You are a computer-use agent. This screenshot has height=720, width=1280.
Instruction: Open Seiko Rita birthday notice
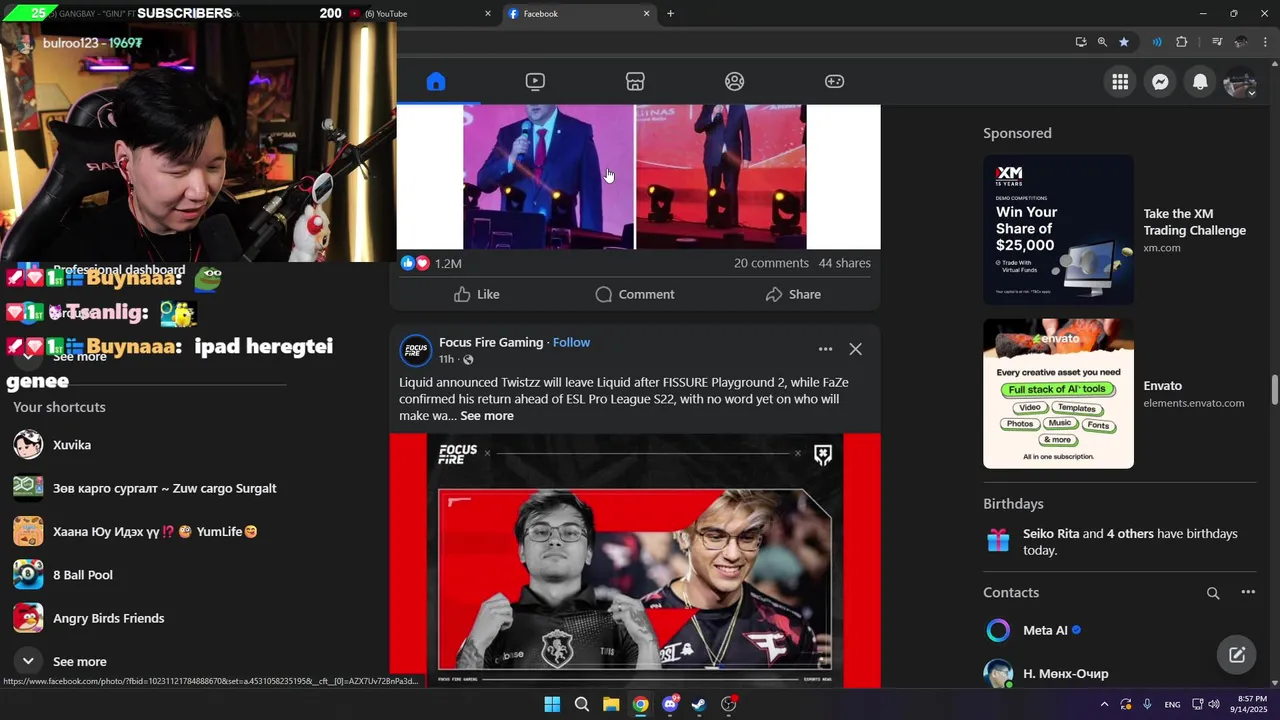tap(1130, 542)
